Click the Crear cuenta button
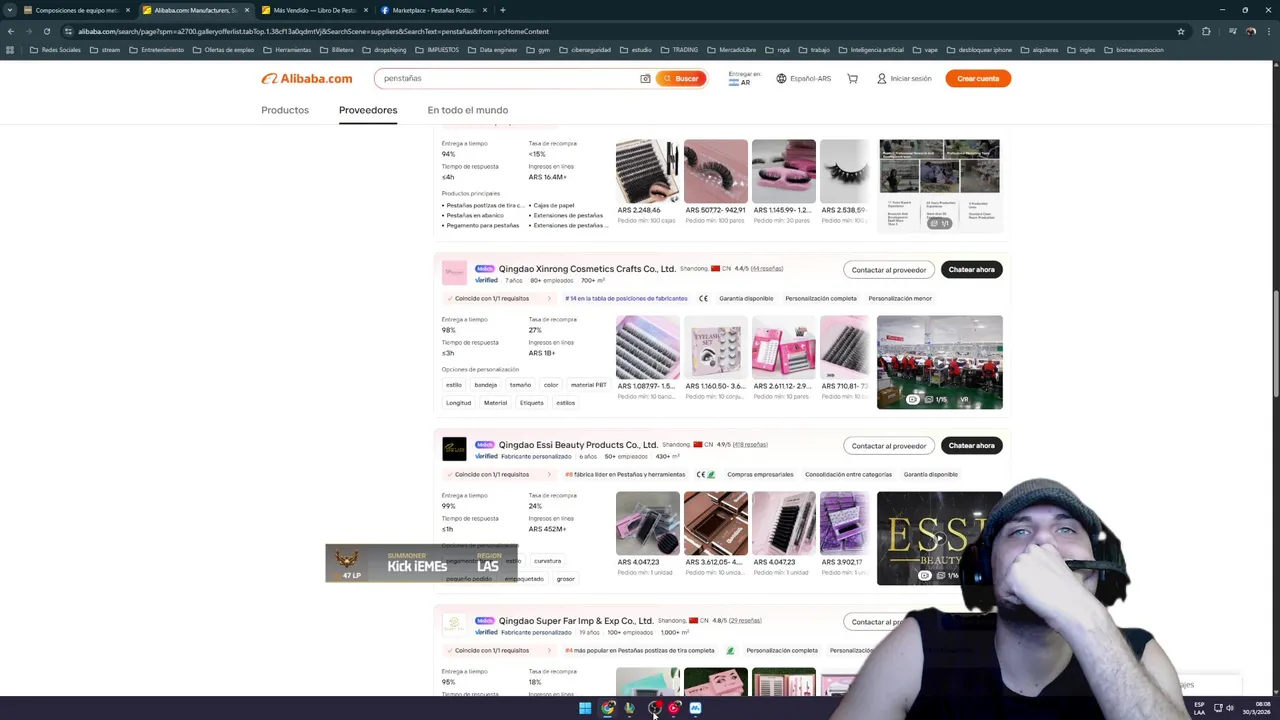Image resolution: width=1280 pixels, height=720 pixels. [978, 78]
